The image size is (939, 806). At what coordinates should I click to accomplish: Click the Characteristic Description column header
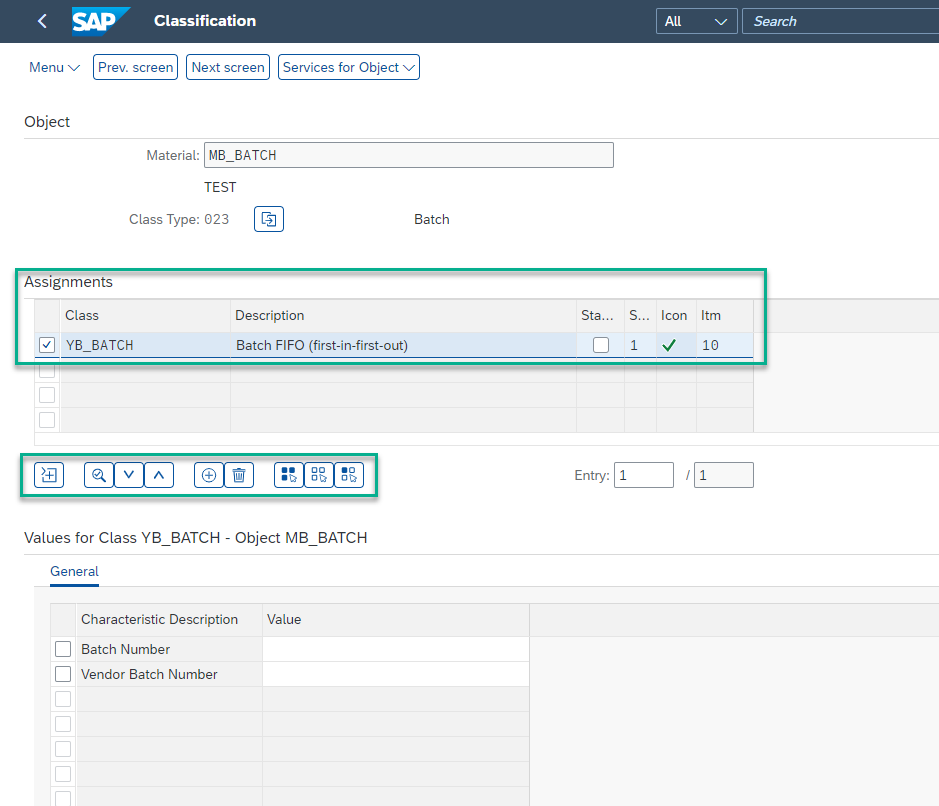coord(169,620)
